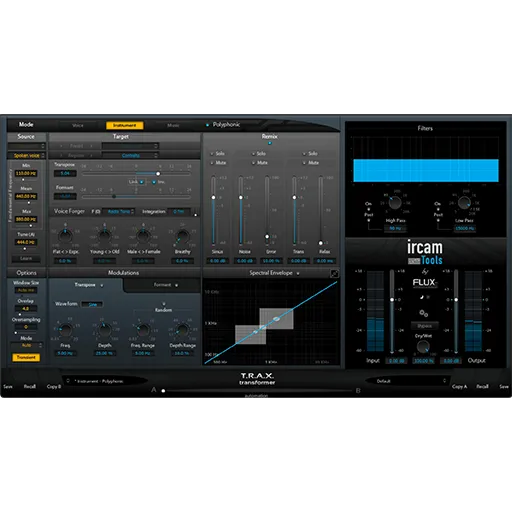Toggle the Link checkbox
The height and width of the screenshot is (512, 512).
coord(142,182)
